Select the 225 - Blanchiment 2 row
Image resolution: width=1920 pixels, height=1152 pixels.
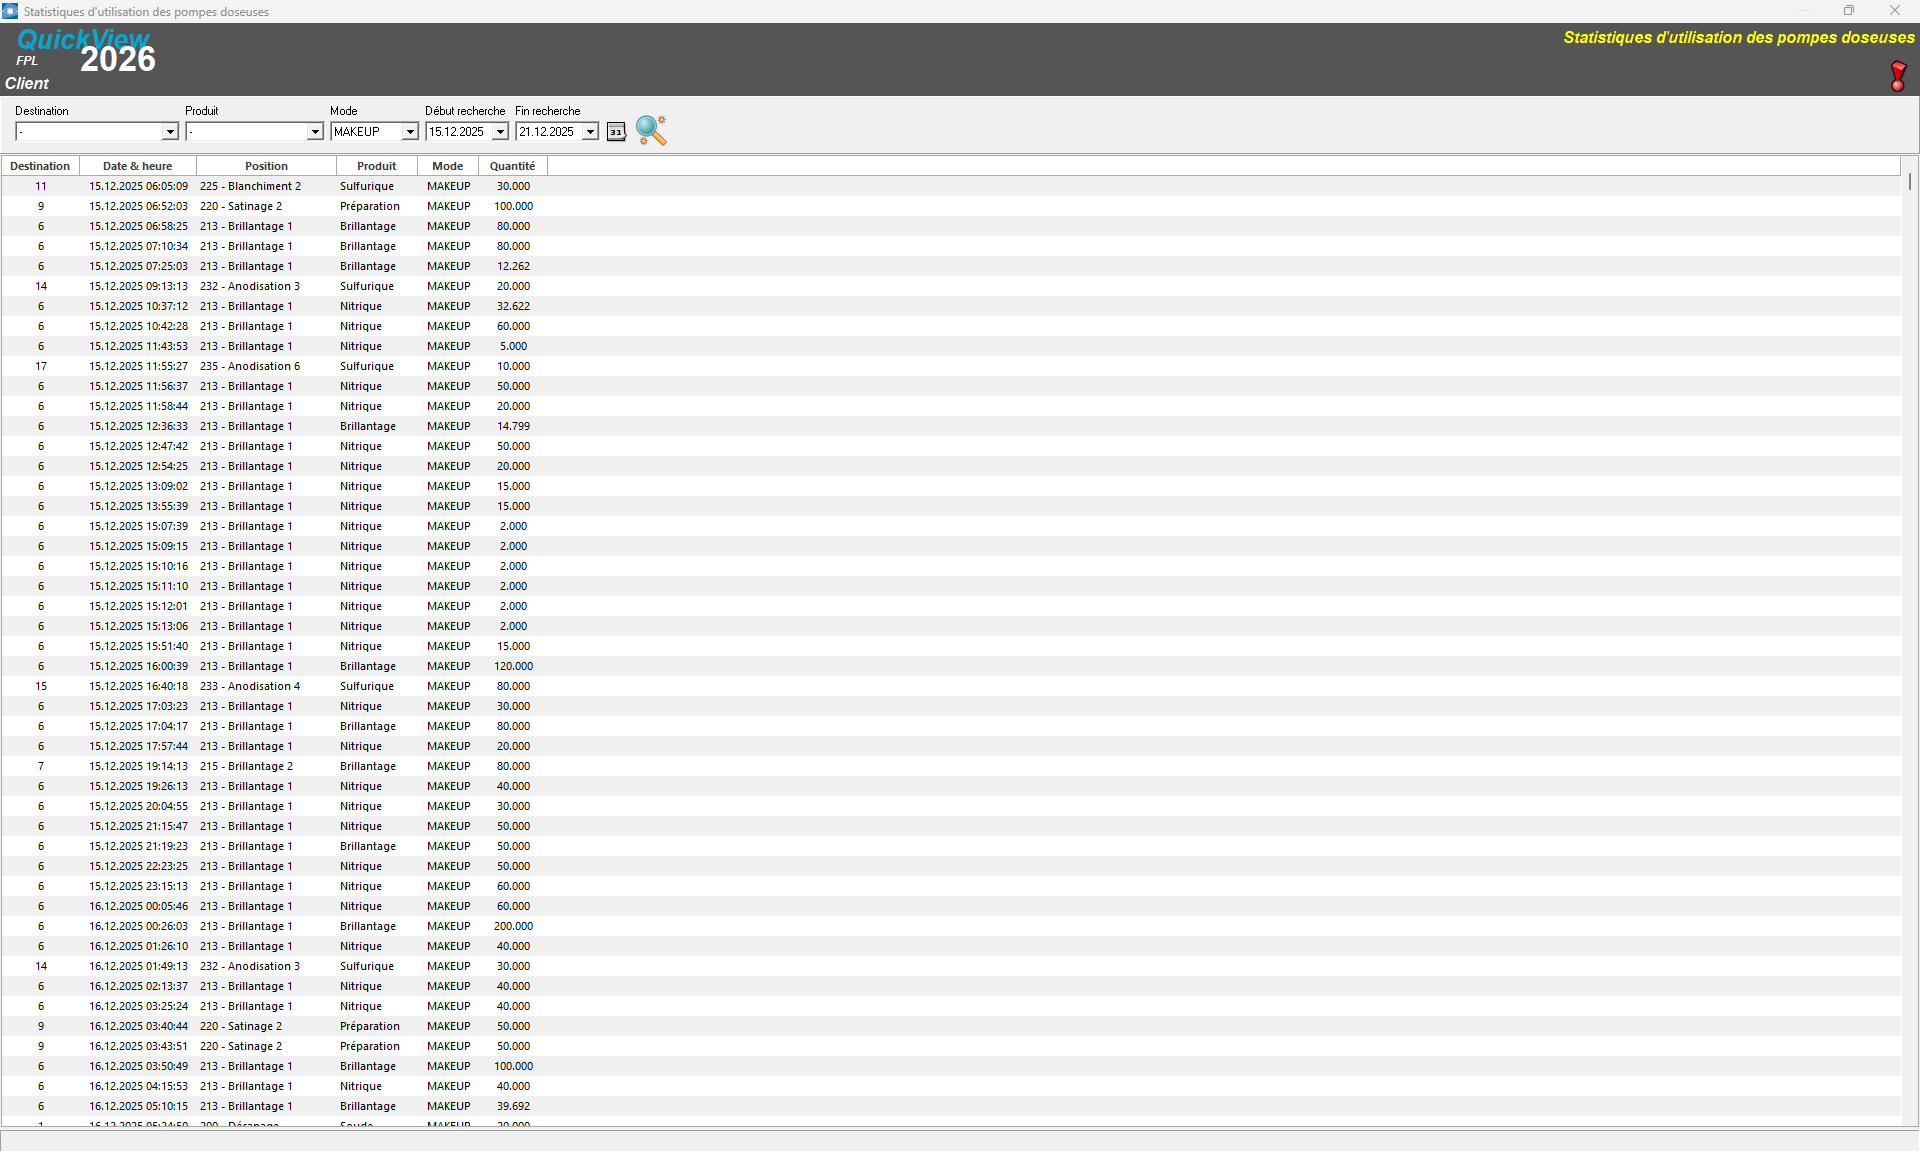(250, 186)
